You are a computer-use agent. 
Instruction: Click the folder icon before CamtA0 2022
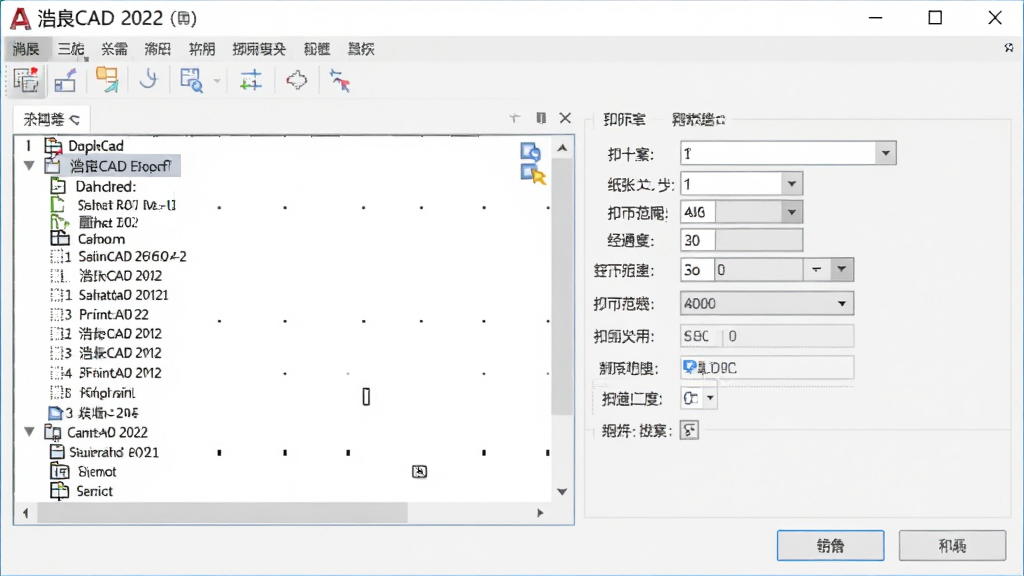pos(52,432)
